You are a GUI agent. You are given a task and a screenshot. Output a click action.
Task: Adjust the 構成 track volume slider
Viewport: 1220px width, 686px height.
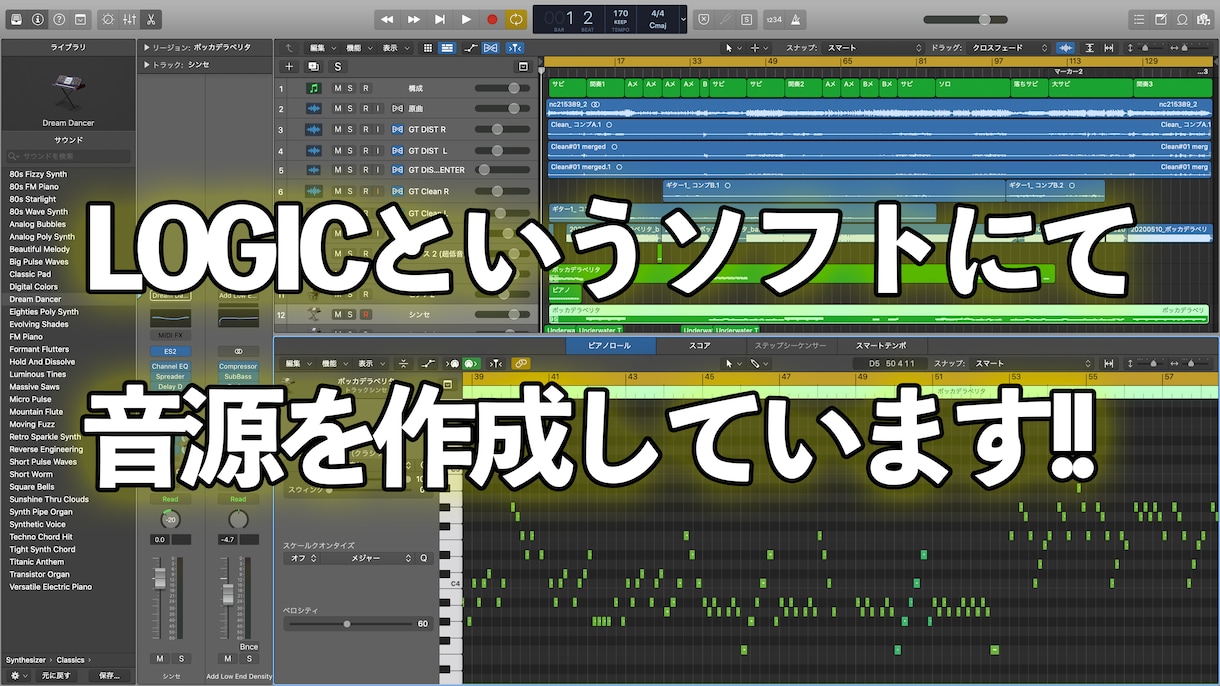point(502,88)
